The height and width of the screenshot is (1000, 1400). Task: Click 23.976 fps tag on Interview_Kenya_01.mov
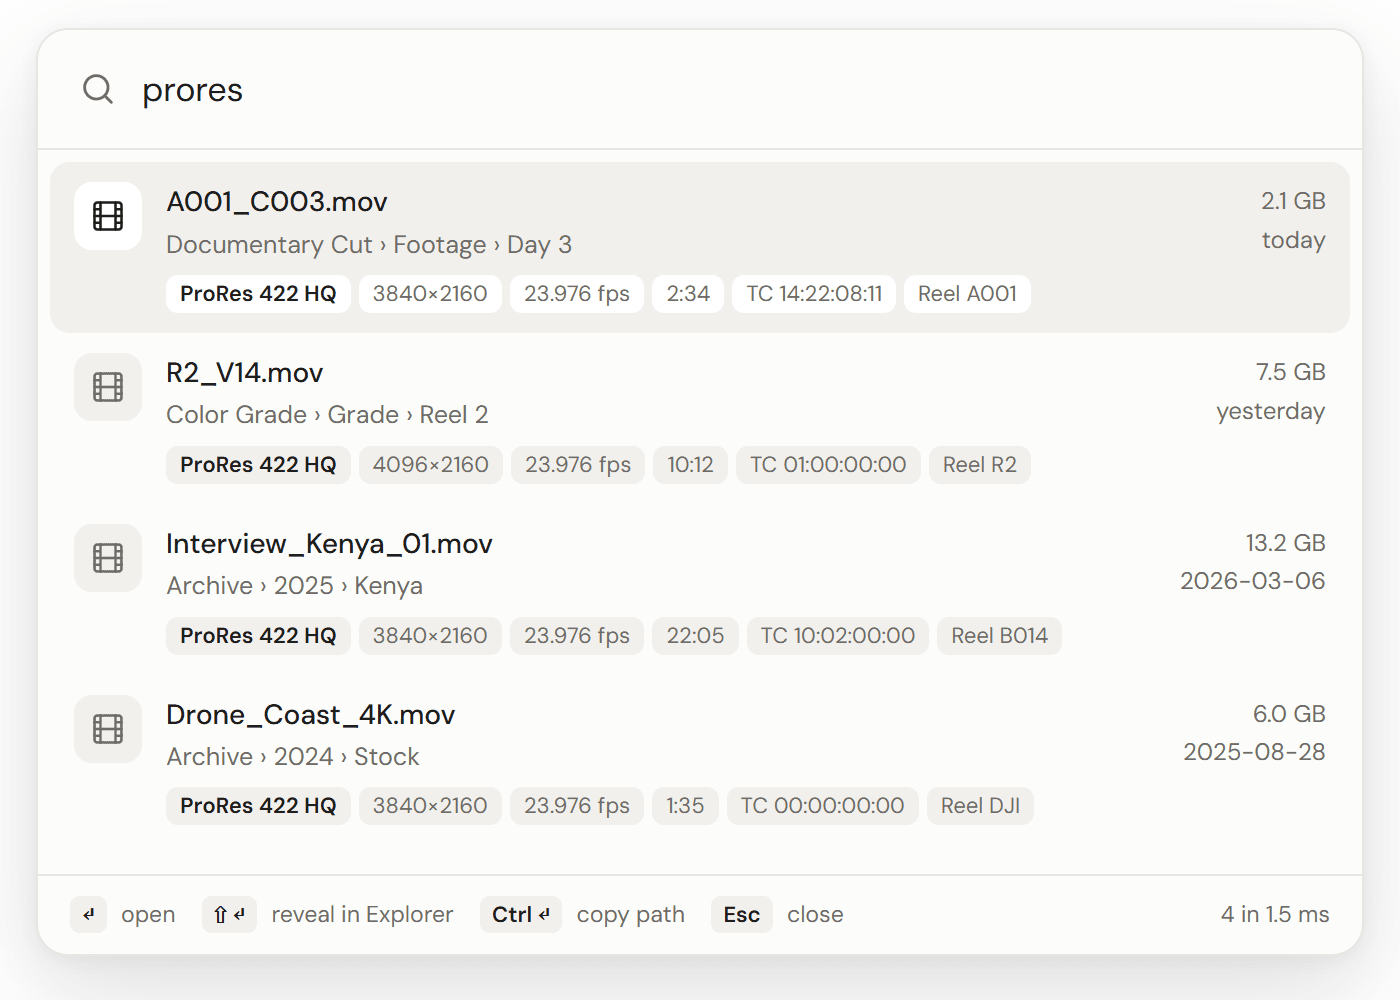click(x=577, y=636)
